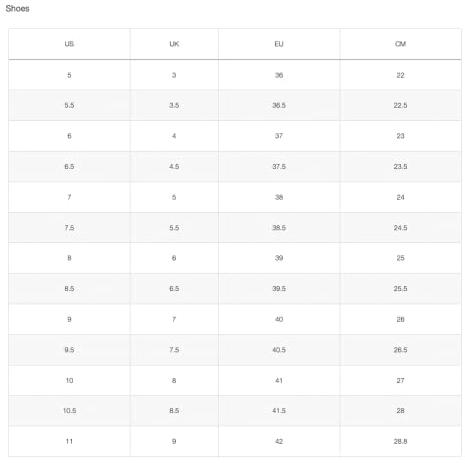Select the EU 41.5 cell

(279, 411)
